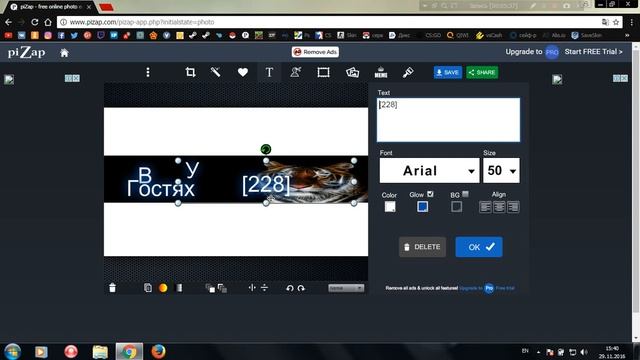Viewport: 640px width, 360px height.
Task: Click the green rotate handle on canvas
Action: click(266, 149)
